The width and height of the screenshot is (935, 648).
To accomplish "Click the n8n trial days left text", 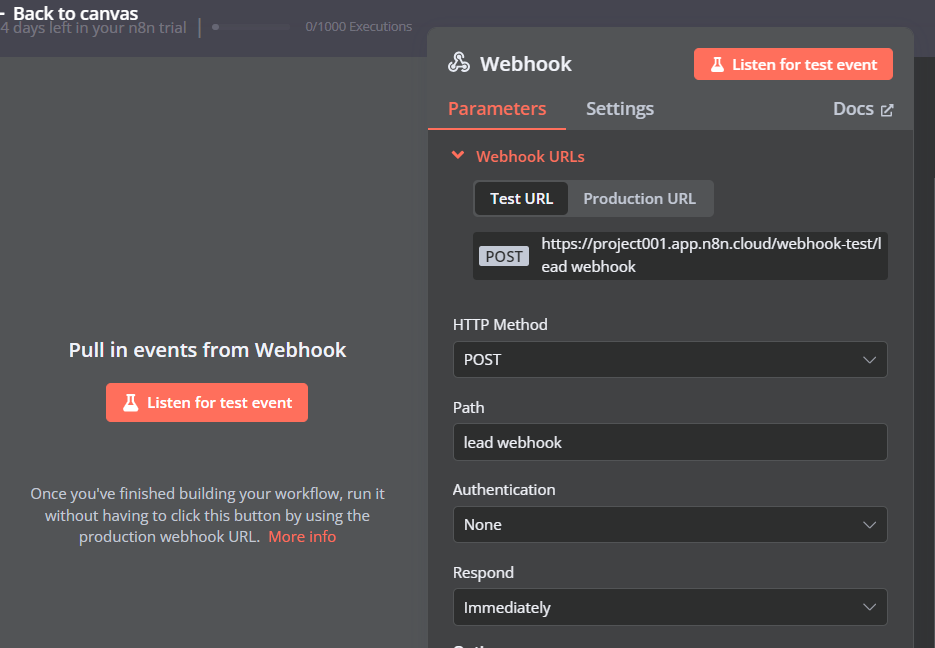I will (x=93, y=28).
